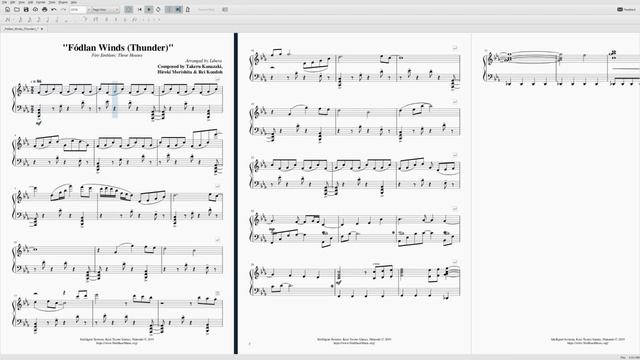Click the first system on page 2
The image size is (640, 360).
(354, 69)
